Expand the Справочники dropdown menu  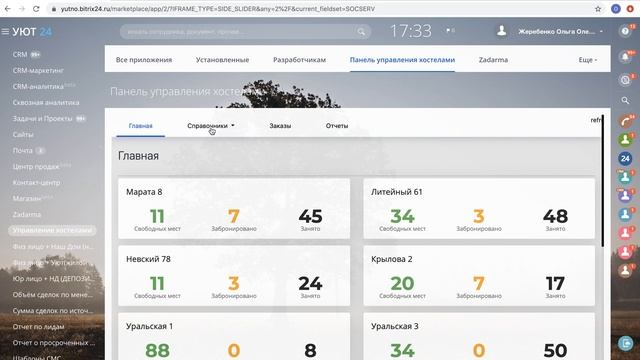pos(211,126)
